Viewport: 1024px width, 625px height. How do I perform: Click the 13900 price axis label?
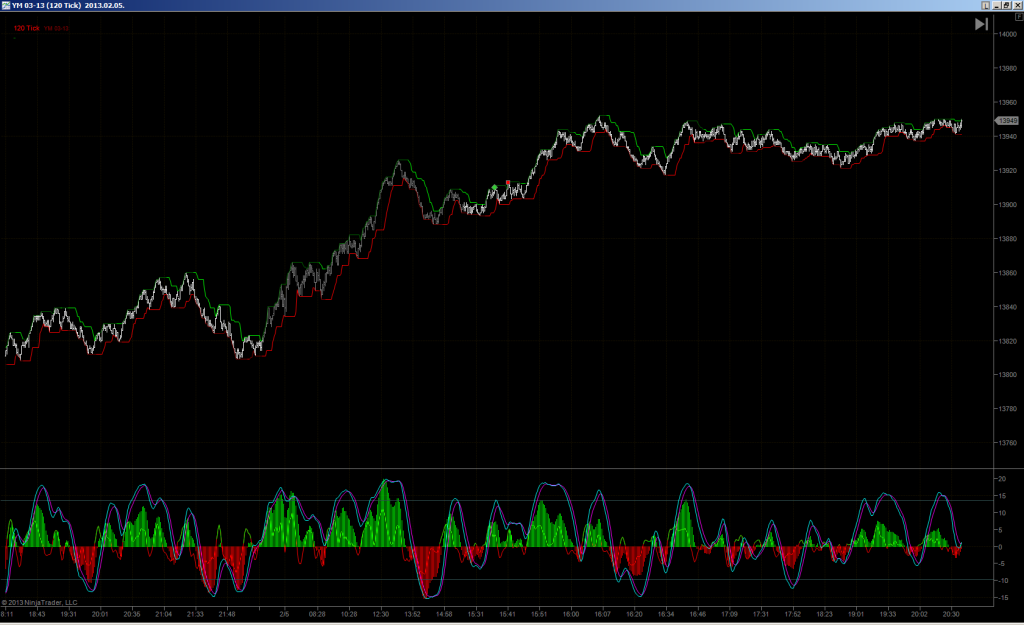click(x=1008, y=205)
